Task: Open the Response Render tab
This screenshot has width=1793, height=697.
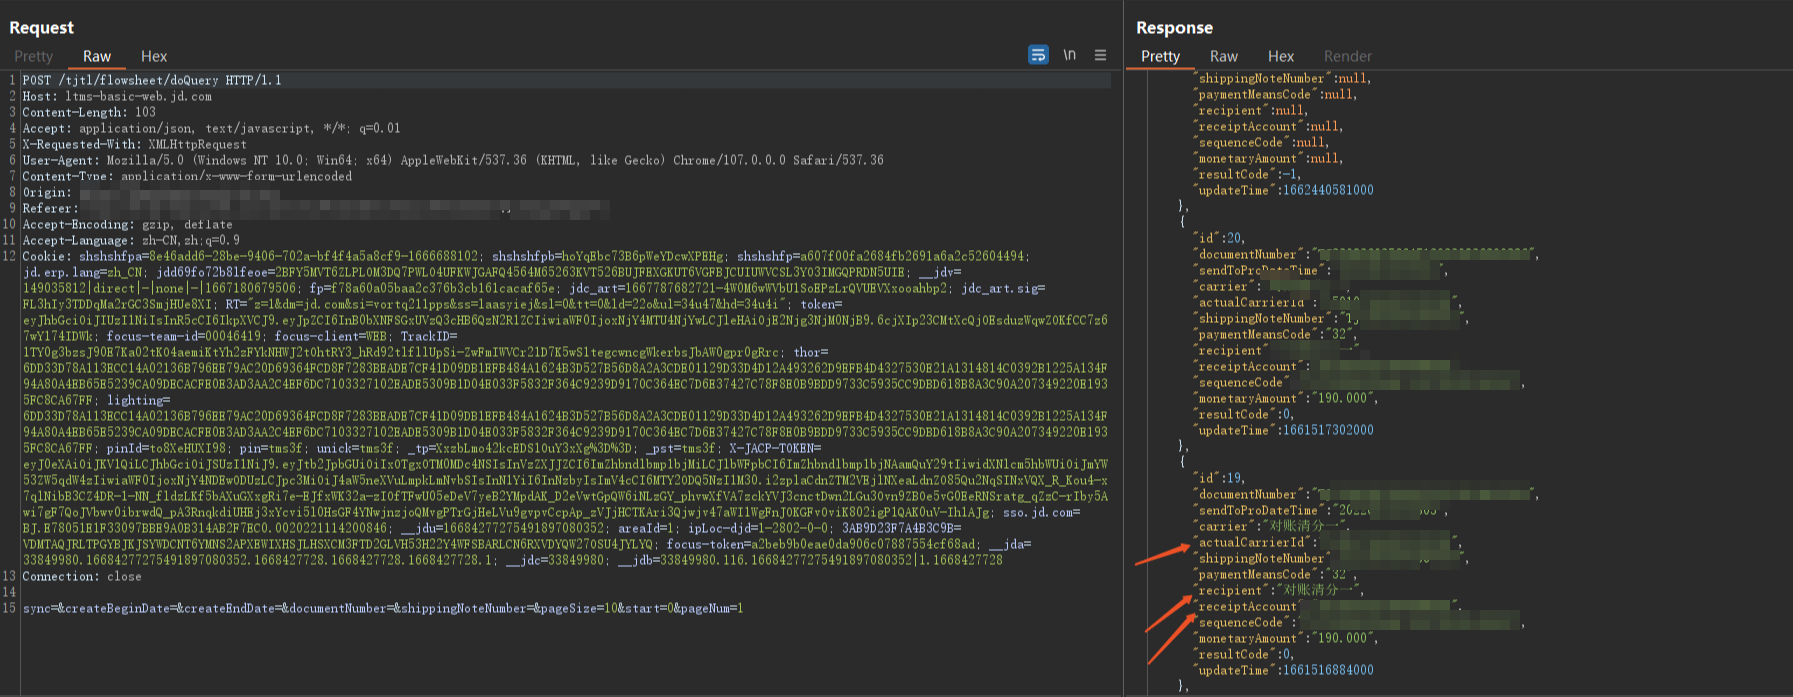Action: (1348, 56)
